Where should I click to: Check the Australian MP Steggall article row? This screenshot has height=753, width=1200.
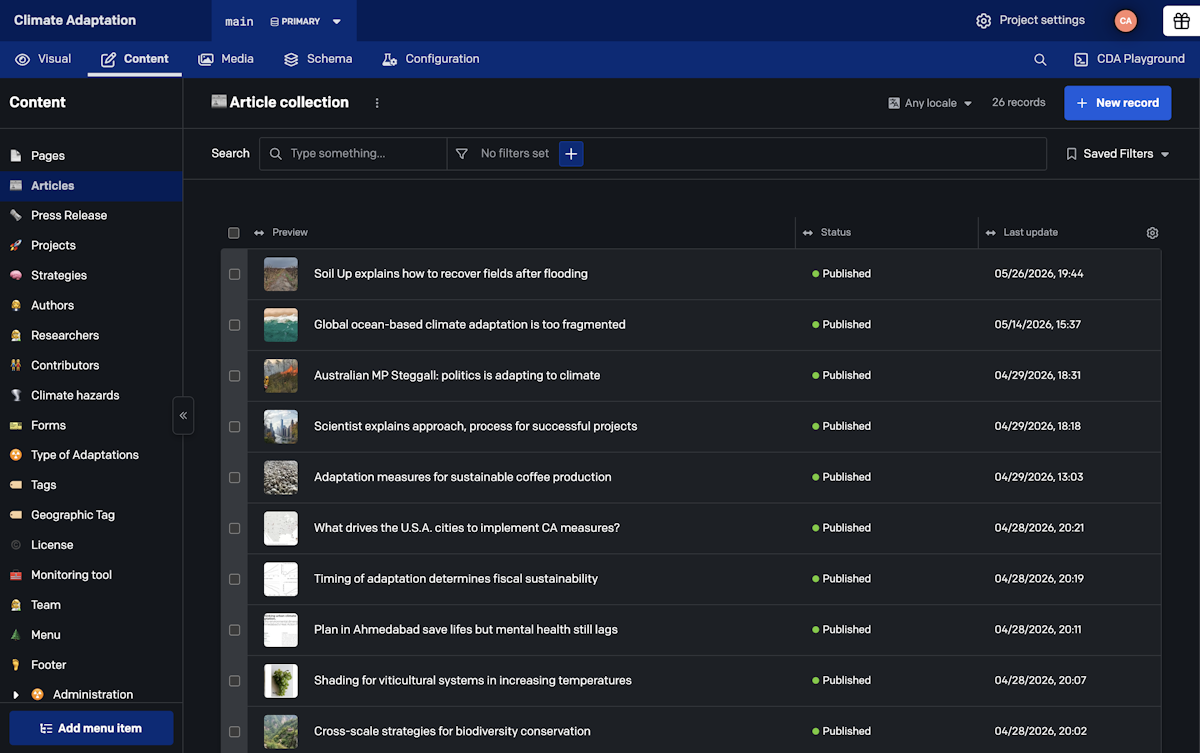point(234,376)
